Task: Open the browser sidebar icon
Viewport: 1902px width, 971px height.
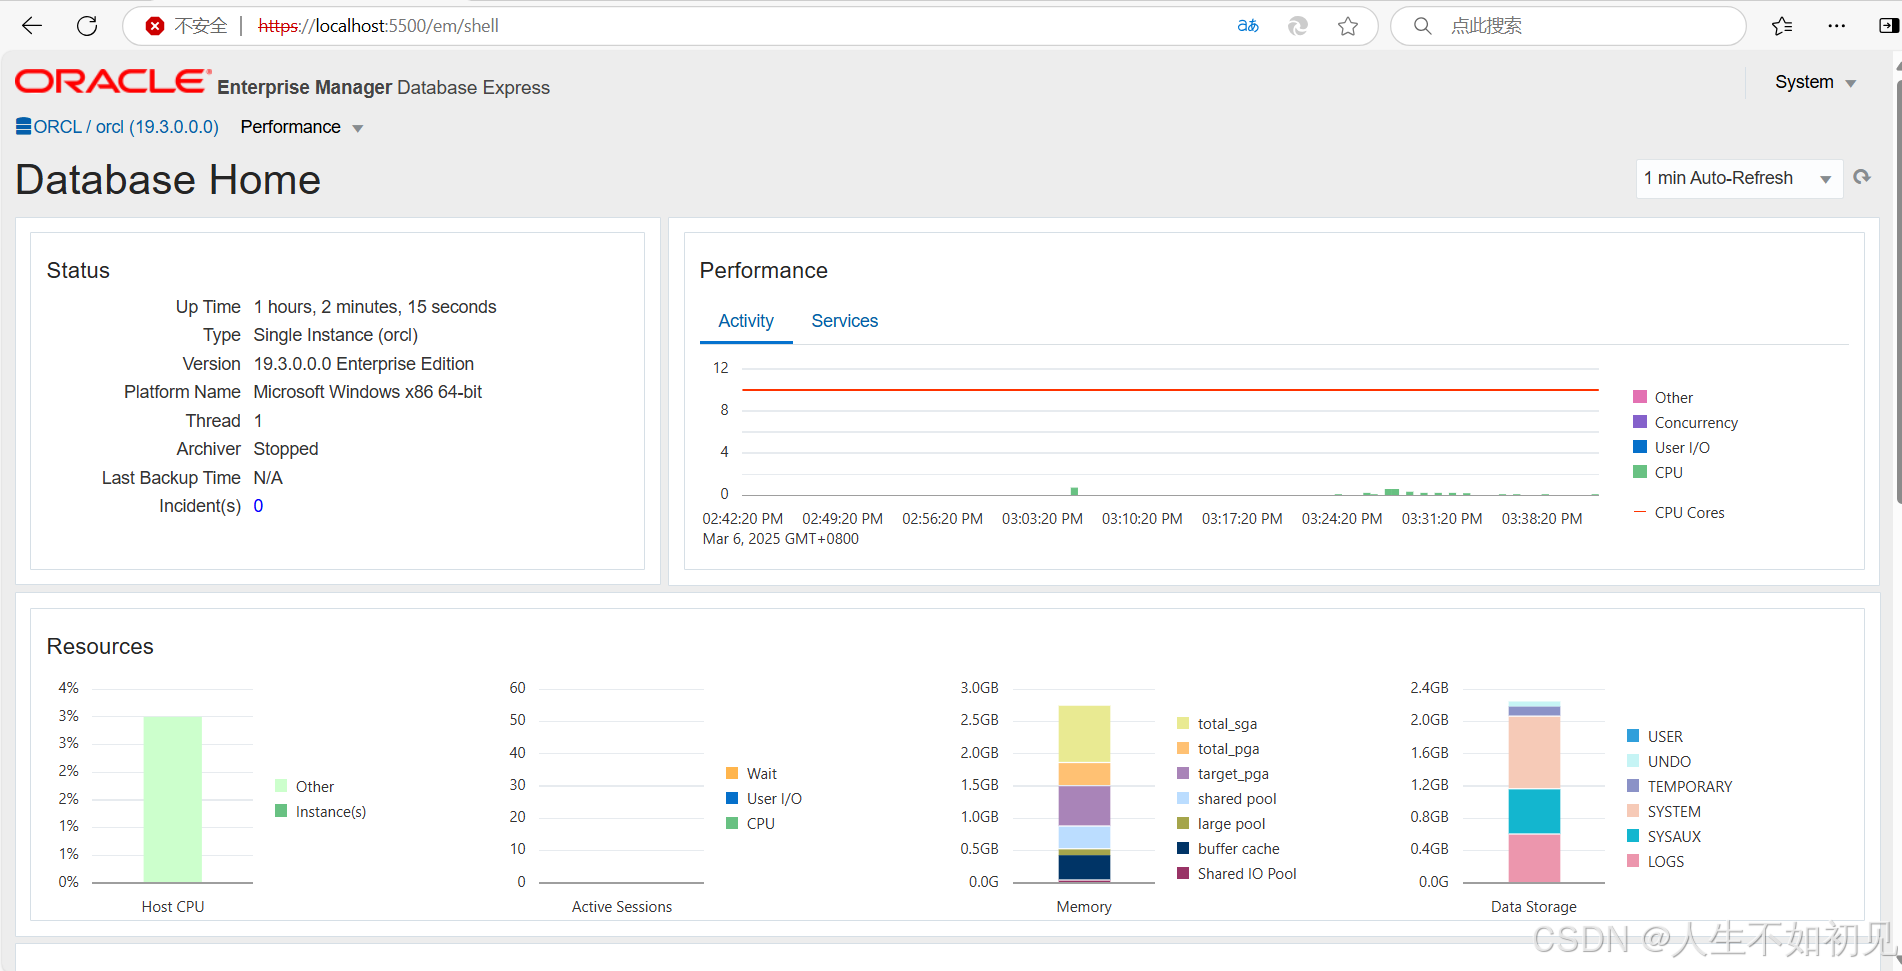Action: (1888, 26)
